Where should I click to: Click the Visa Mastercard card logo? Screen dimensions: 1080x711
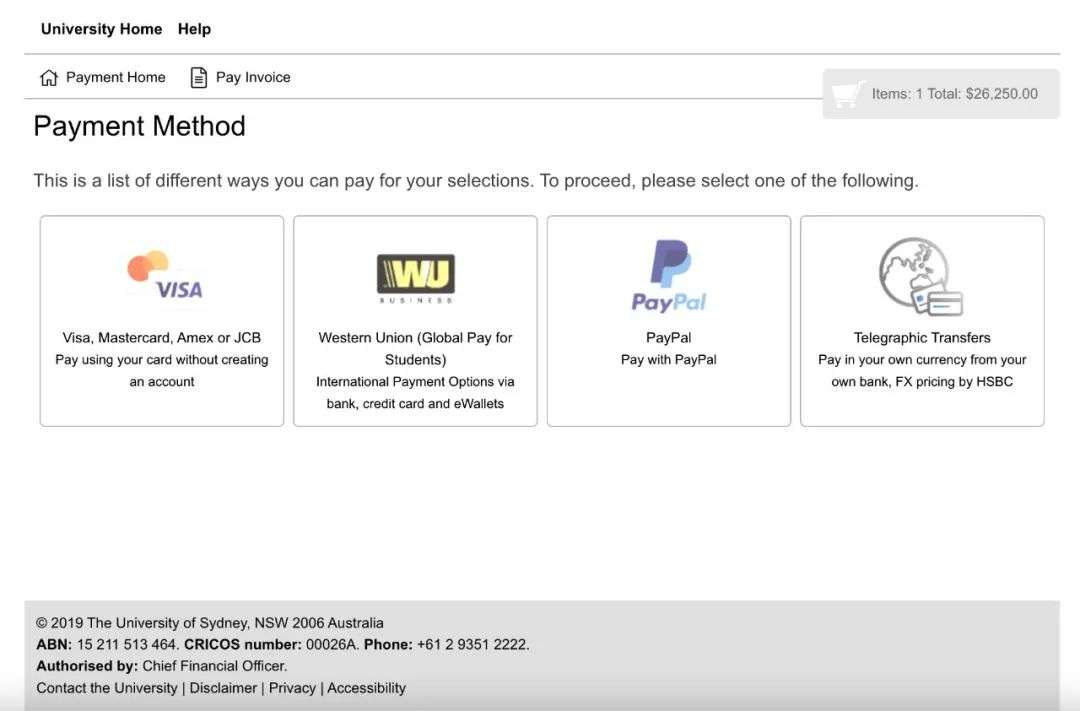(x=164, y=276)
